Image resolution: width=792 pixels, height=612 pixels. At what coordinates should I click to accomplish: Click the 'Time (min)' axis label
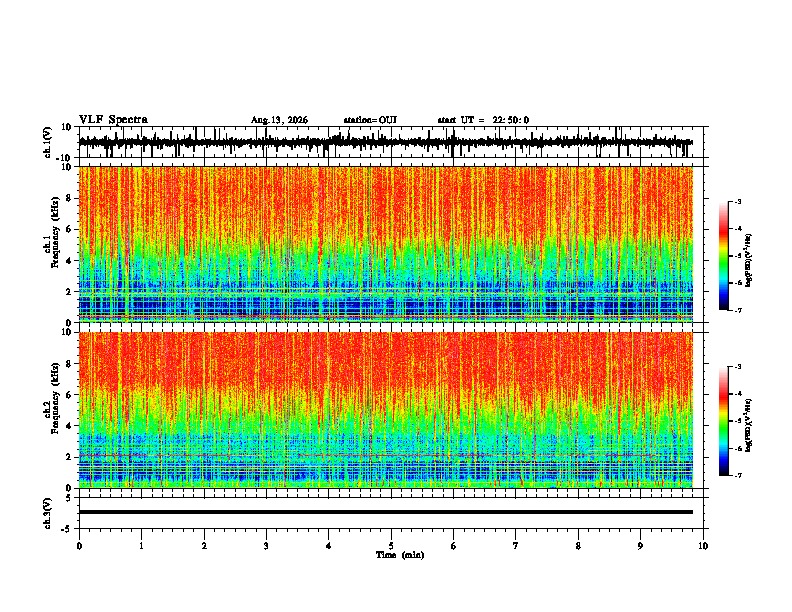tap(400, 555)
